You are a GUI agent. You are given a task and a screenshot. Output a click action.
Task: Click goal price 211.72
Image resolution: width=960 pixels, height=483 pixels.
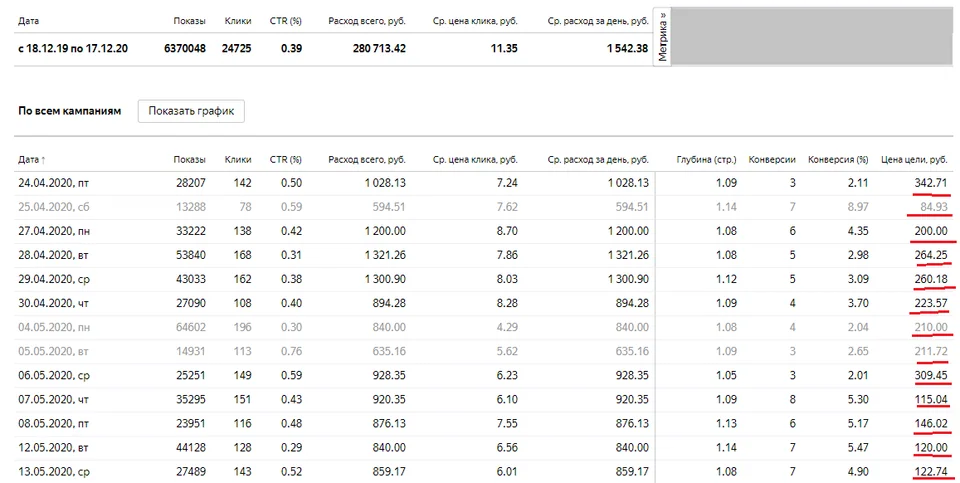(x=931, y=351)
